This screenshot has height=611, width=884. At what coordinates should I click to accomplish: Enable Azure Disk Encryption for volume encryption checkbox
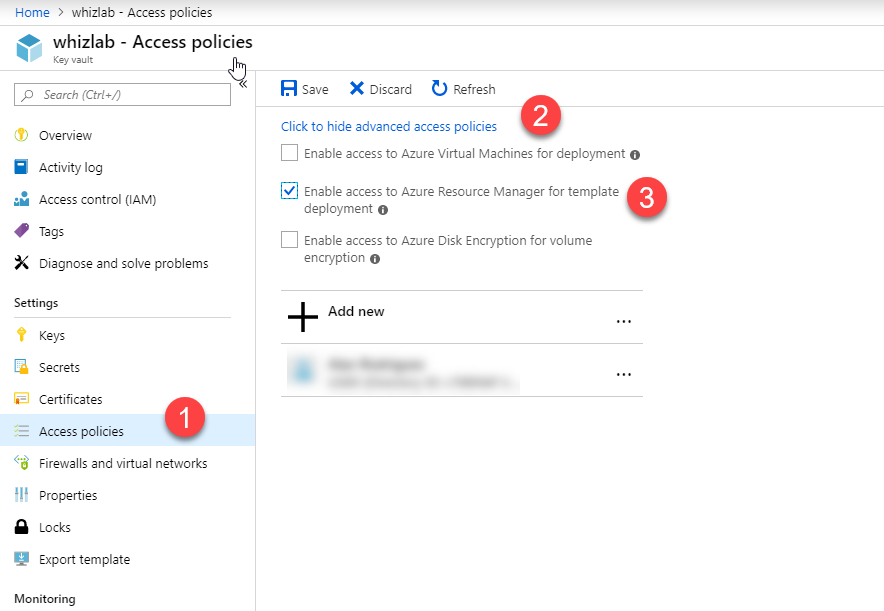point(289,240)
